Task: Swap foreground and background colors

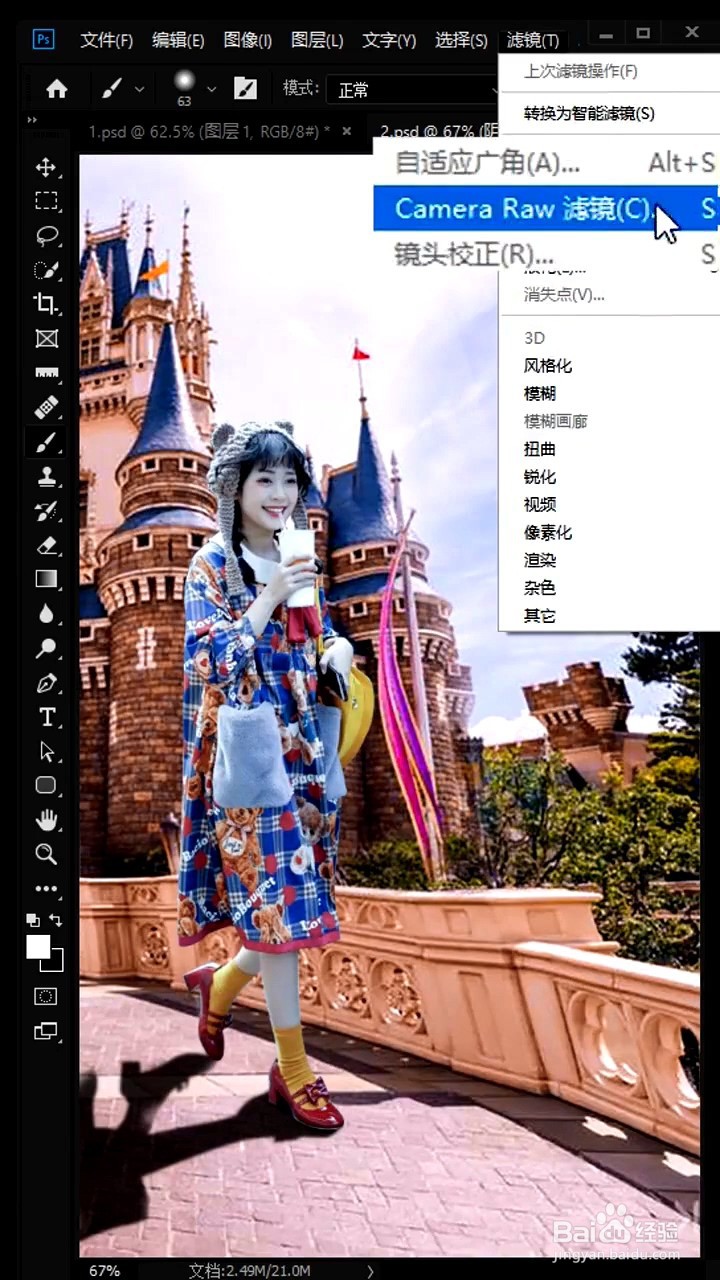Action: 56,919
